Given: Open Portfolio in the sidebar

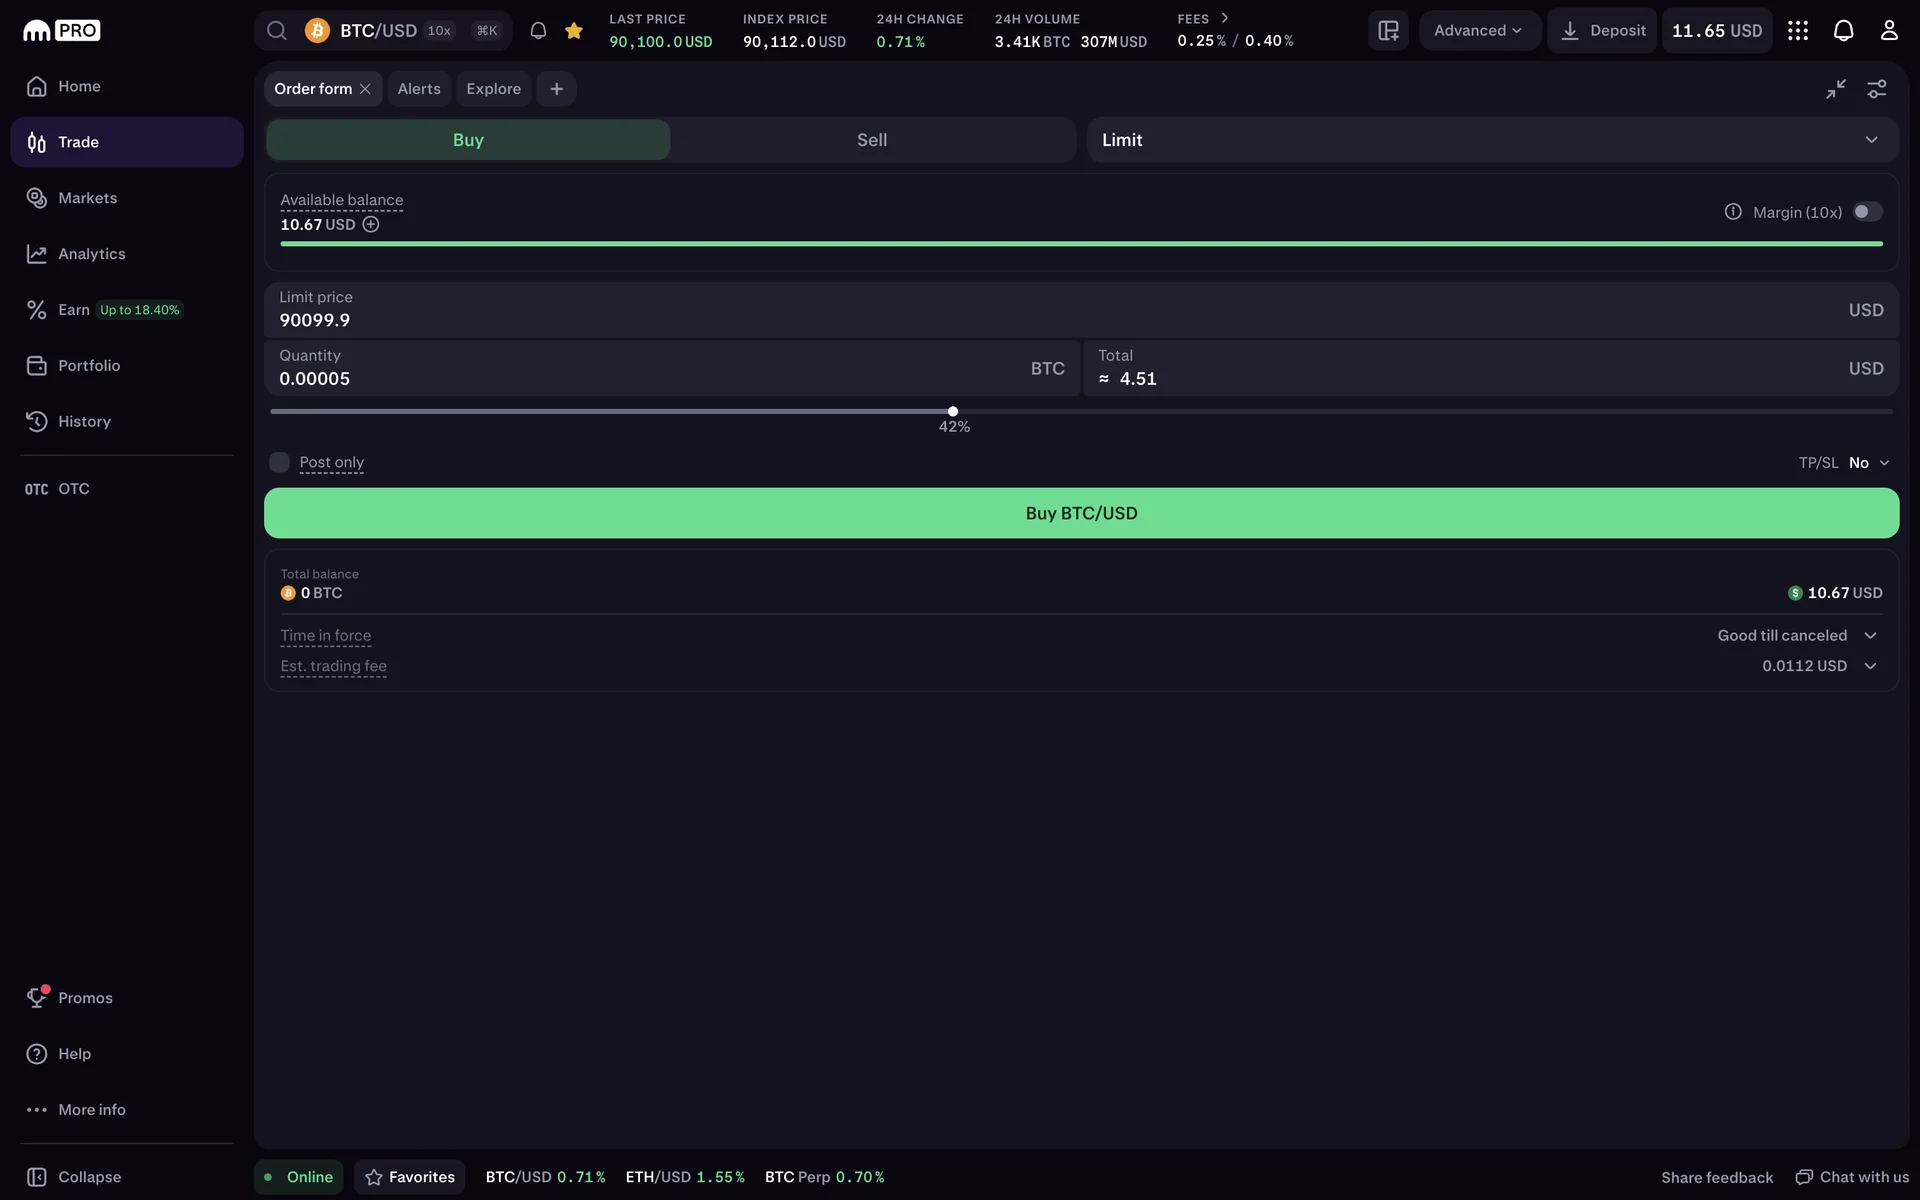Looking at the screenshot, I should (89, 366).
